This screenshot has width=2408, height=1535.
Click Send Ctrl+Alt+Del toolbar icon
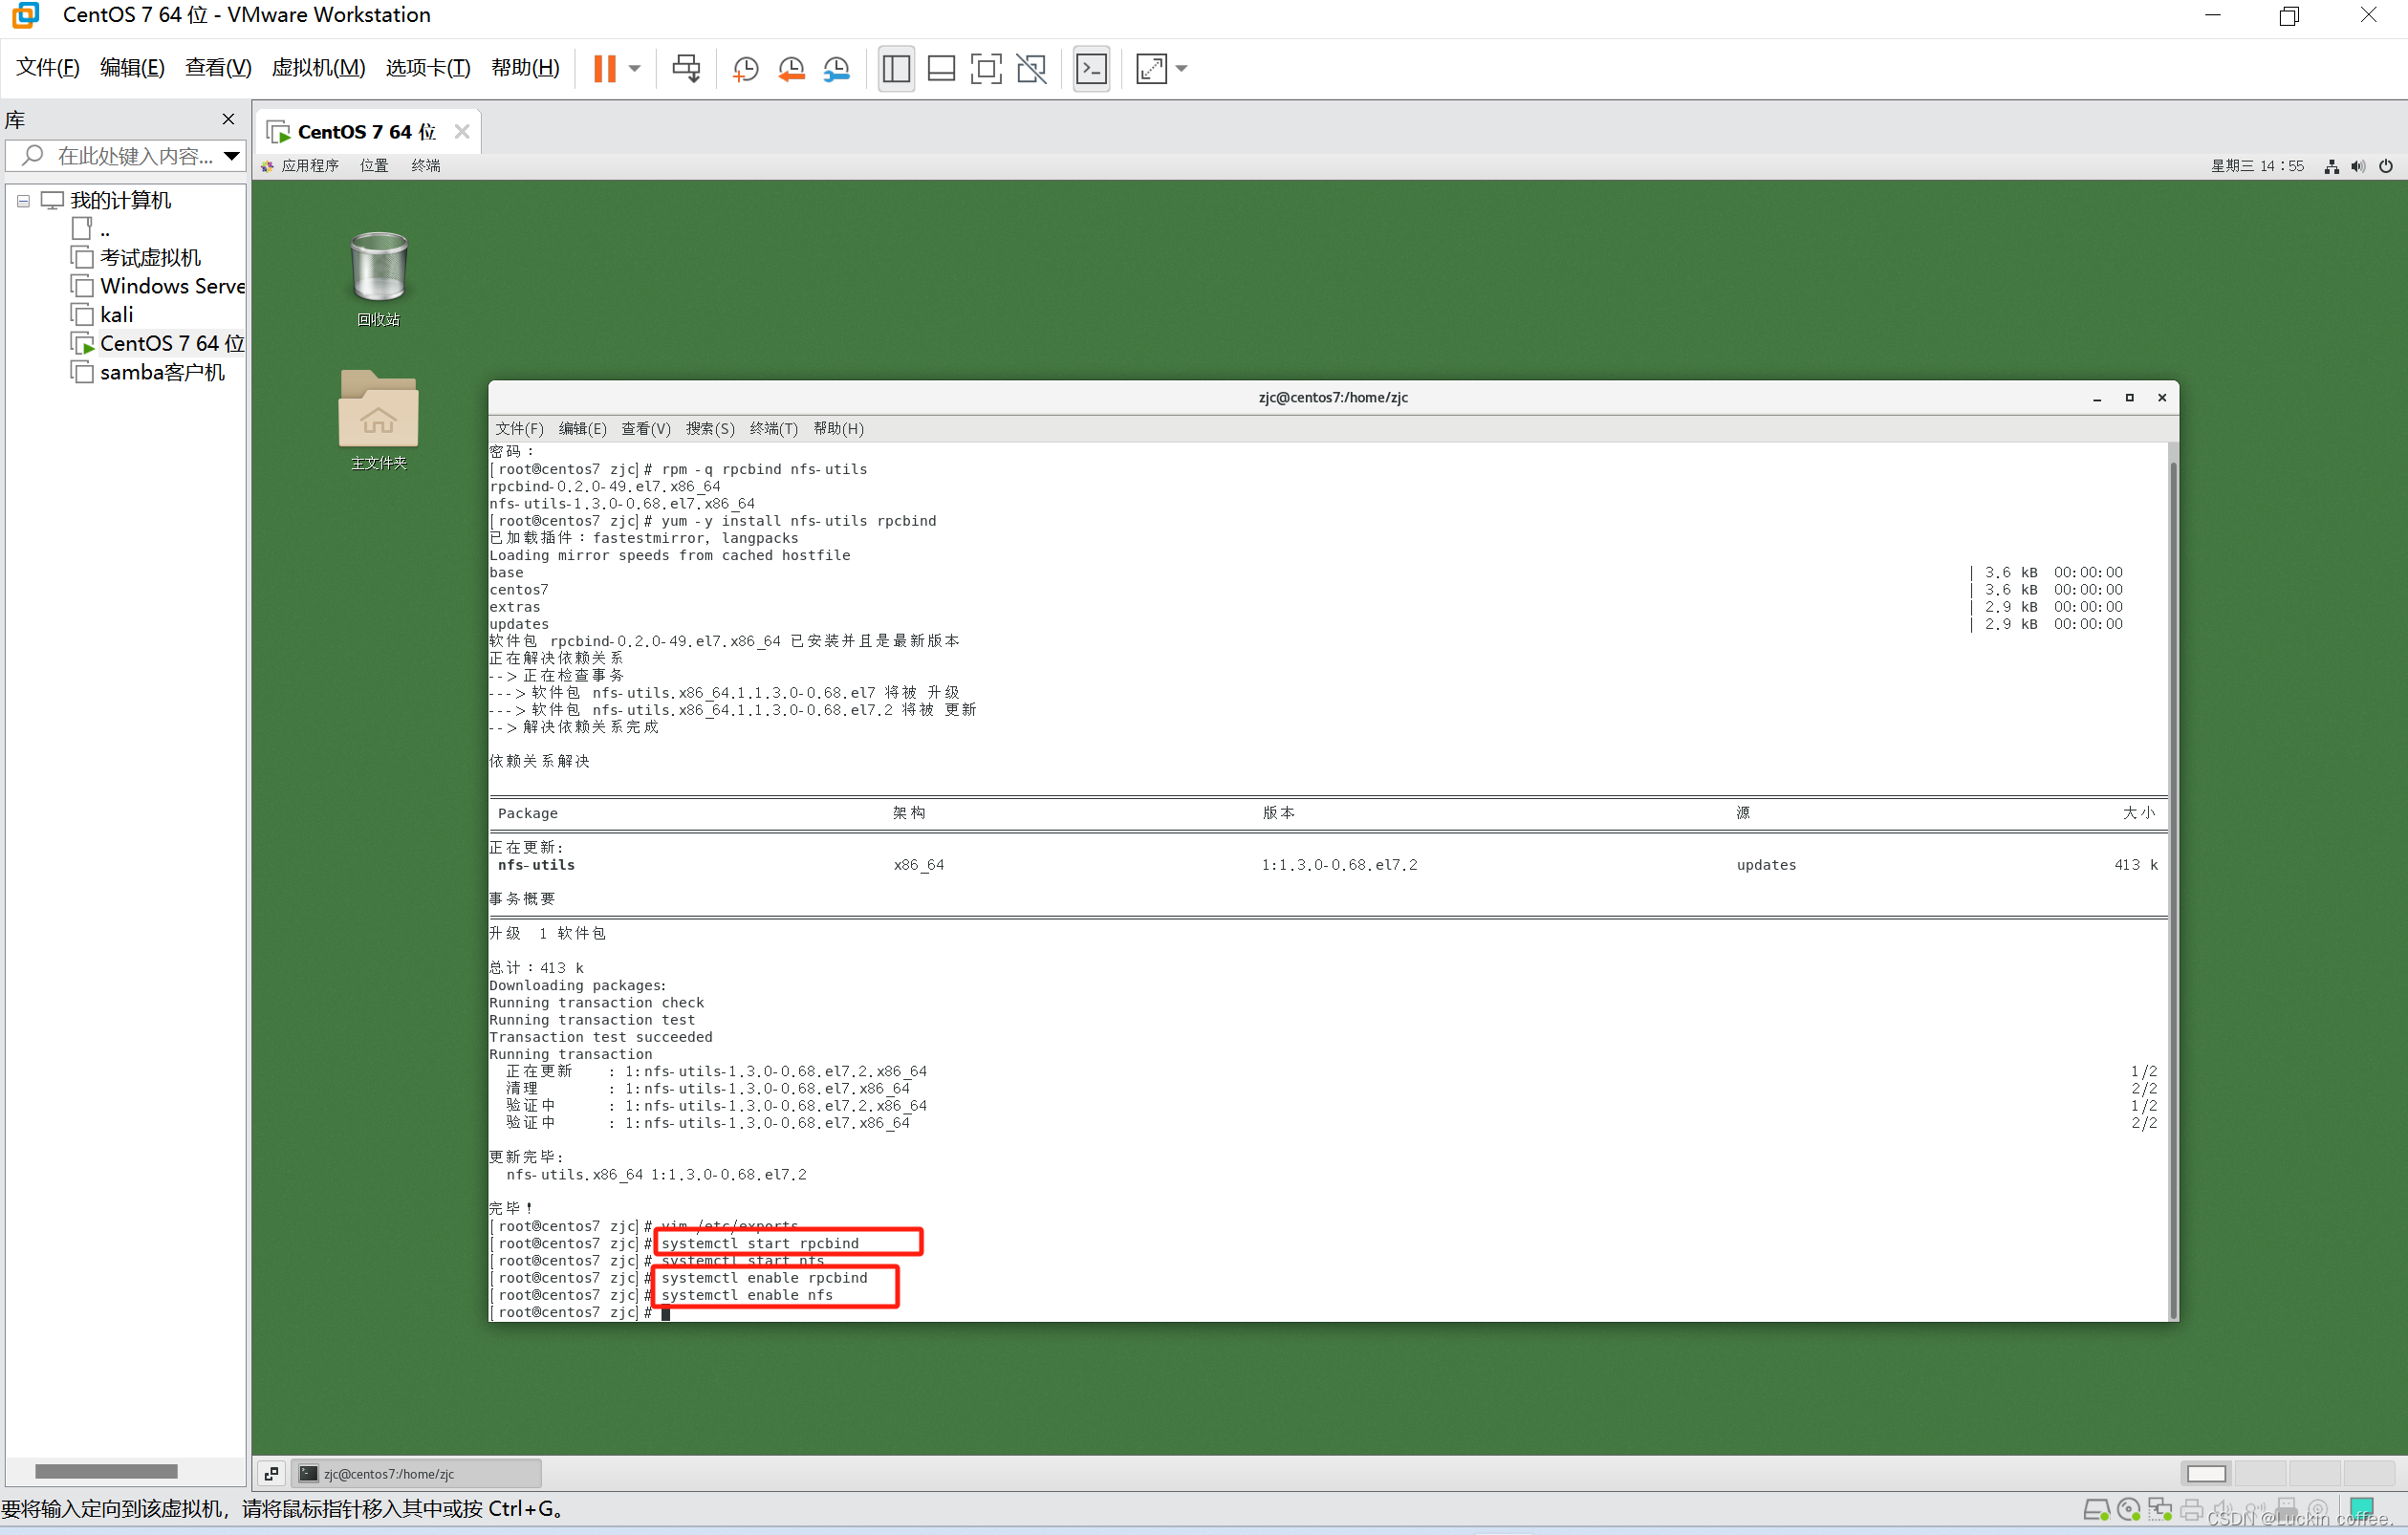click(x=686, y=68)
